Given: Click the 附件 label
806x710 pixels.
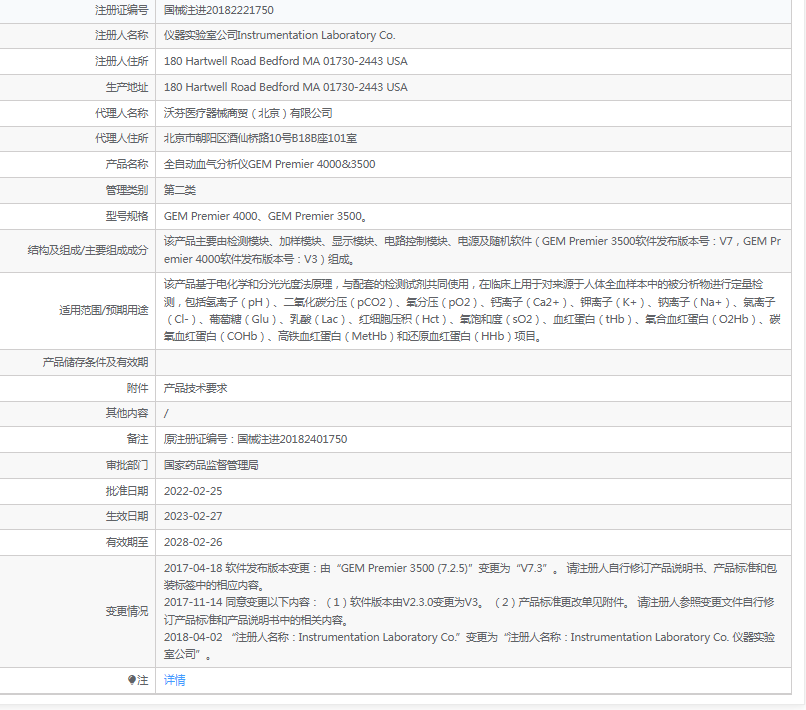Looking at the screenshot, I should [x=138, y=388].
